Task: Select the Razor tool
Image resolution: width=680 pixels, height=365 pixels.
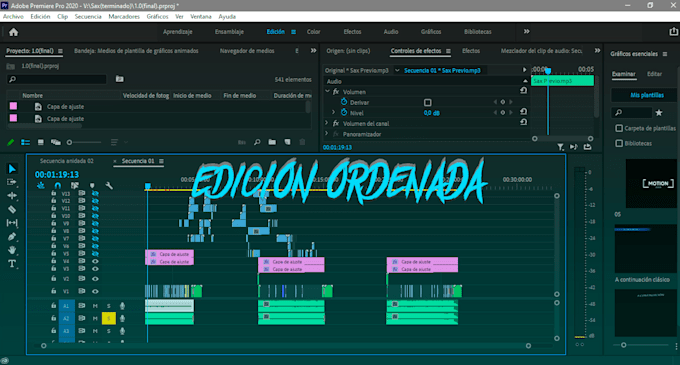Action: 12,209
